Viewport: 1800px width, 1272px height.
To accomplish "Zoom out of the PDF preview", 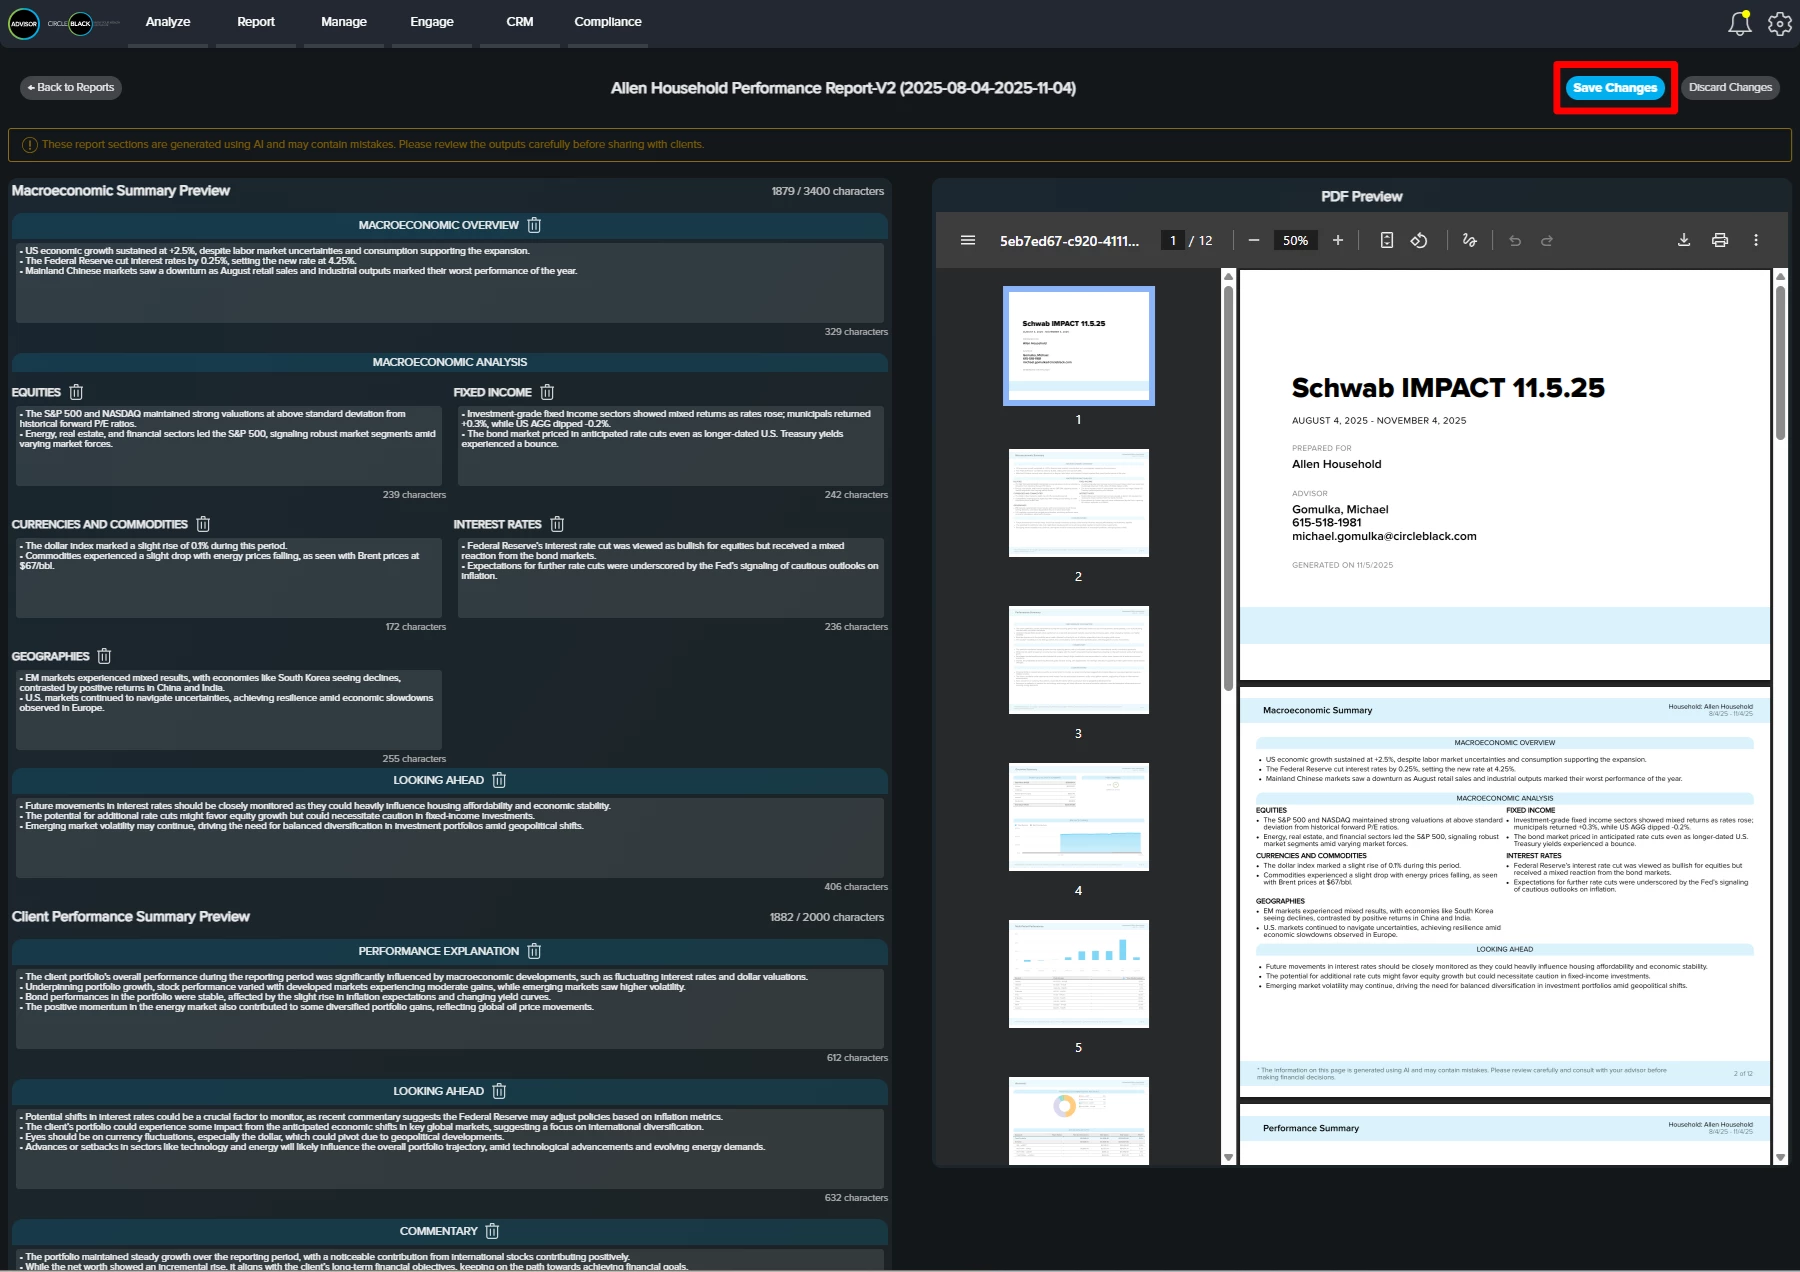I will (1254, 240).
